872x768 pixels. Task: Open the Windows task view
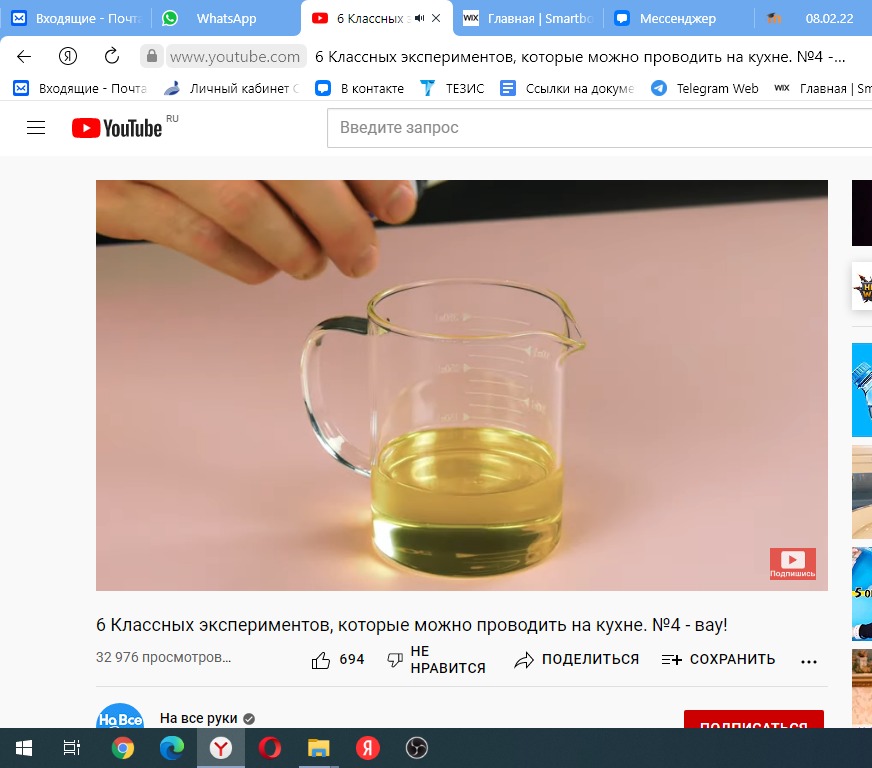(71, 748)
